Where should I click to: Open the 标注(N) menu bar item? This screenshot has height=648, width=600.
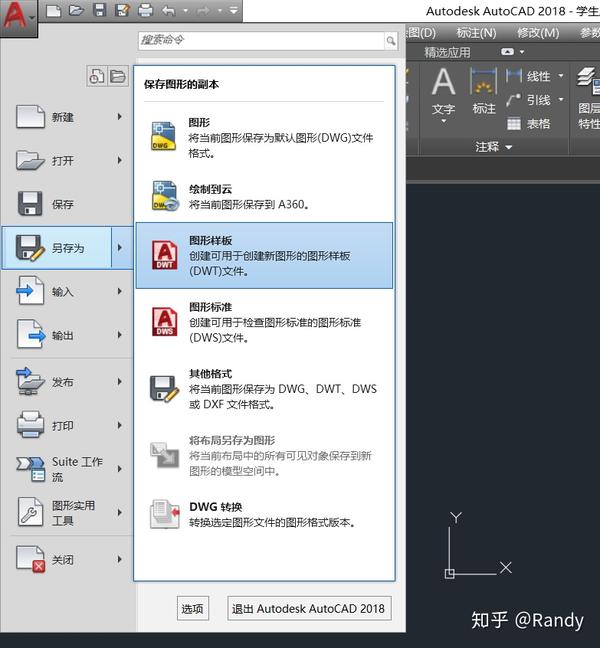(x=476, y=33)
